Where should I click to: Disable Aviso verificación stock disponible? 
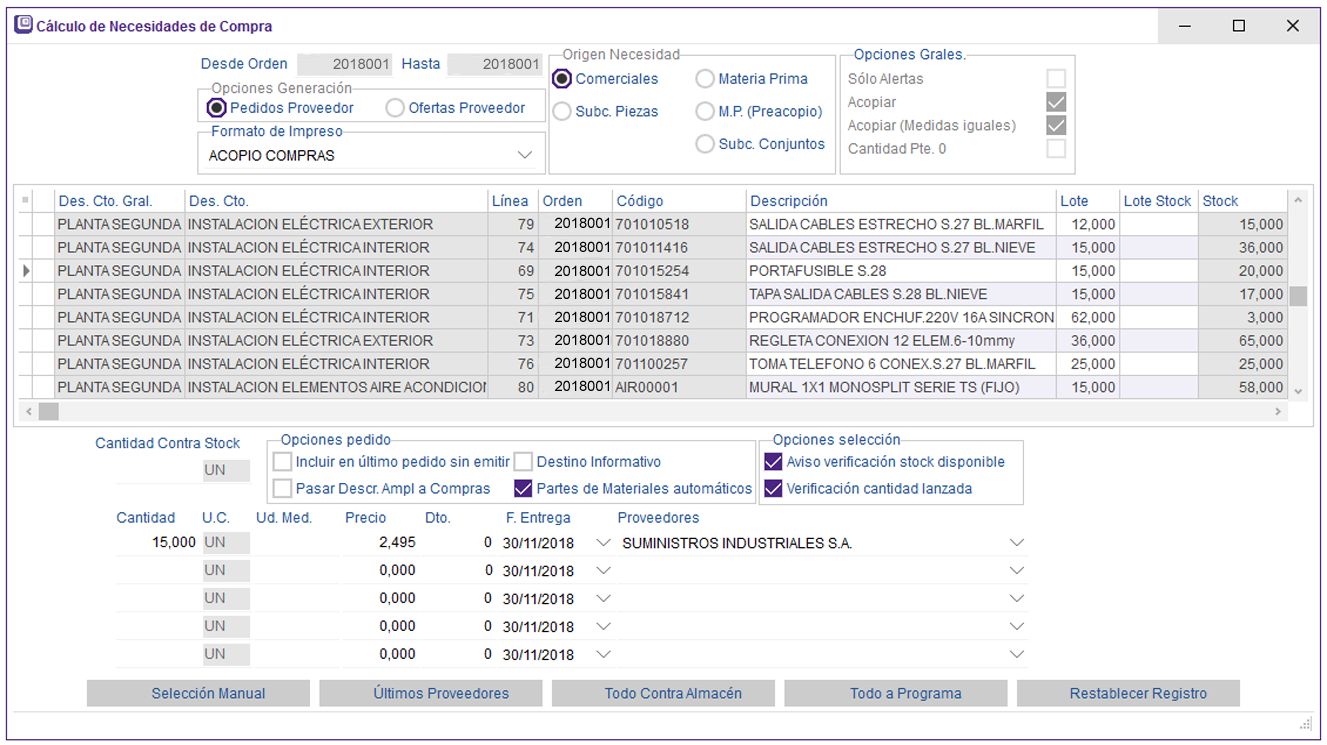(773, 462)
